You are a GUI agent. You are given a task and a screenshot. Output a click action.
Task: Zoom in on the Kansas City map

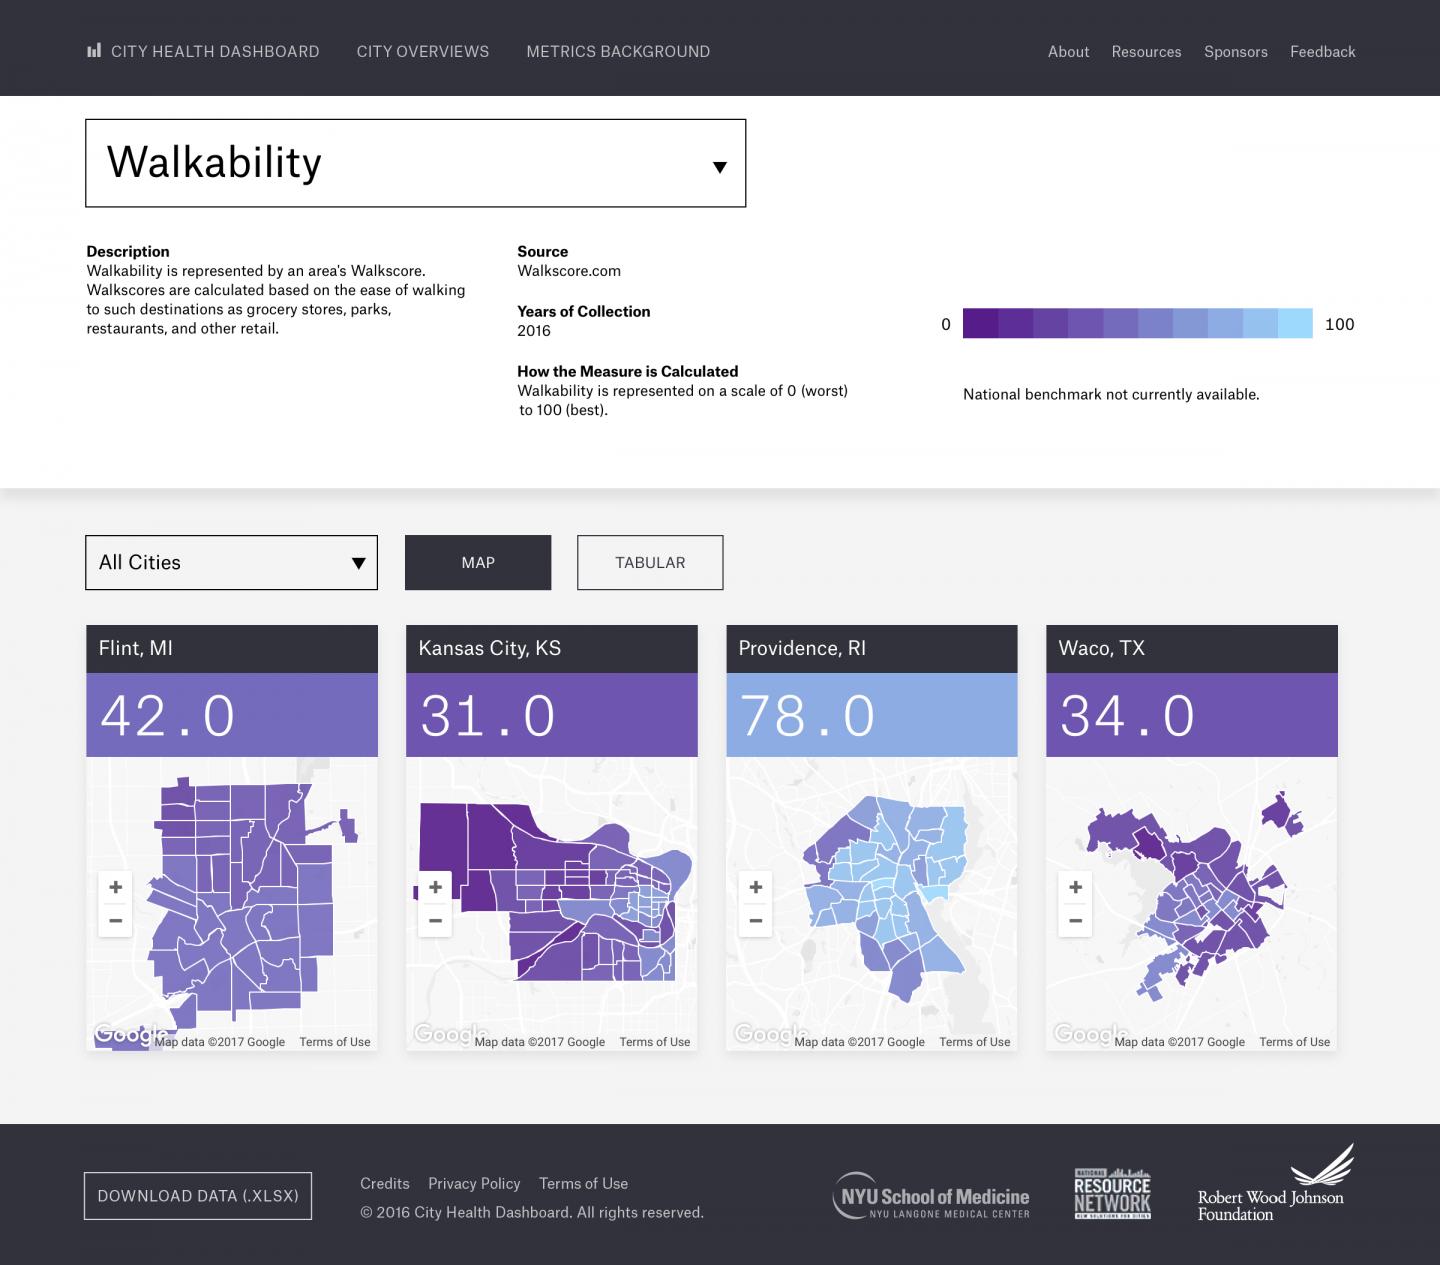[x=436, y=887]
